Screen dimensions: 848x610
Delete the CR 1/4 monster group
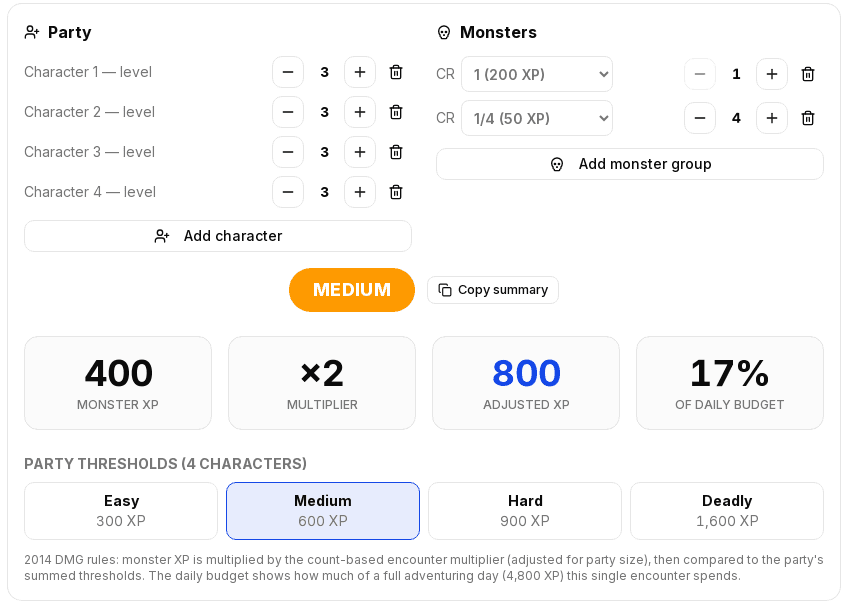808,118
